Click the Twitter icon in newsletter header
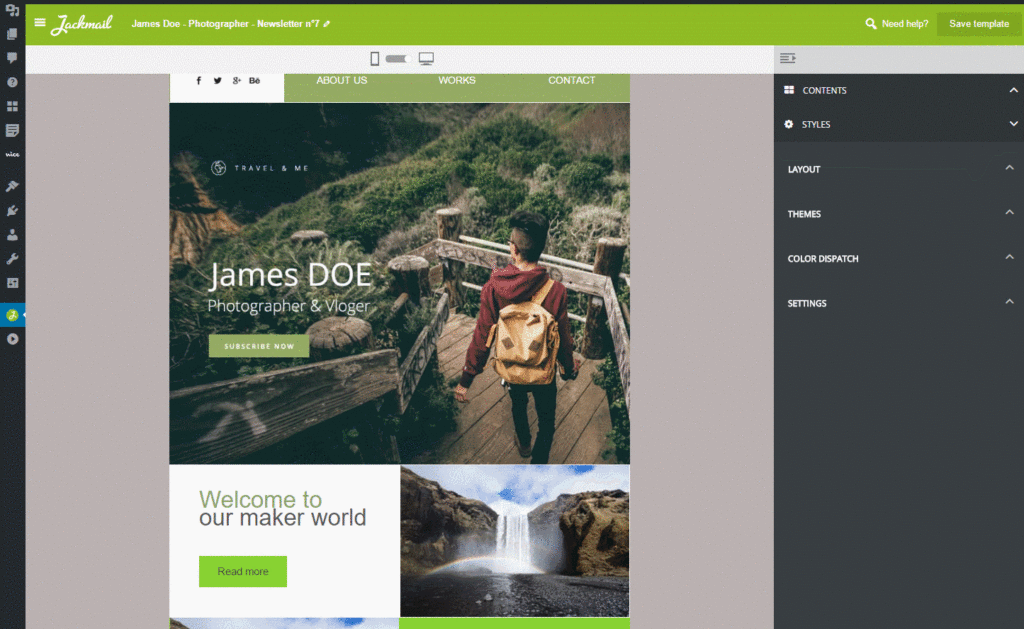The width and height of the screenshot is (1024, 629). tap(217, 80)
